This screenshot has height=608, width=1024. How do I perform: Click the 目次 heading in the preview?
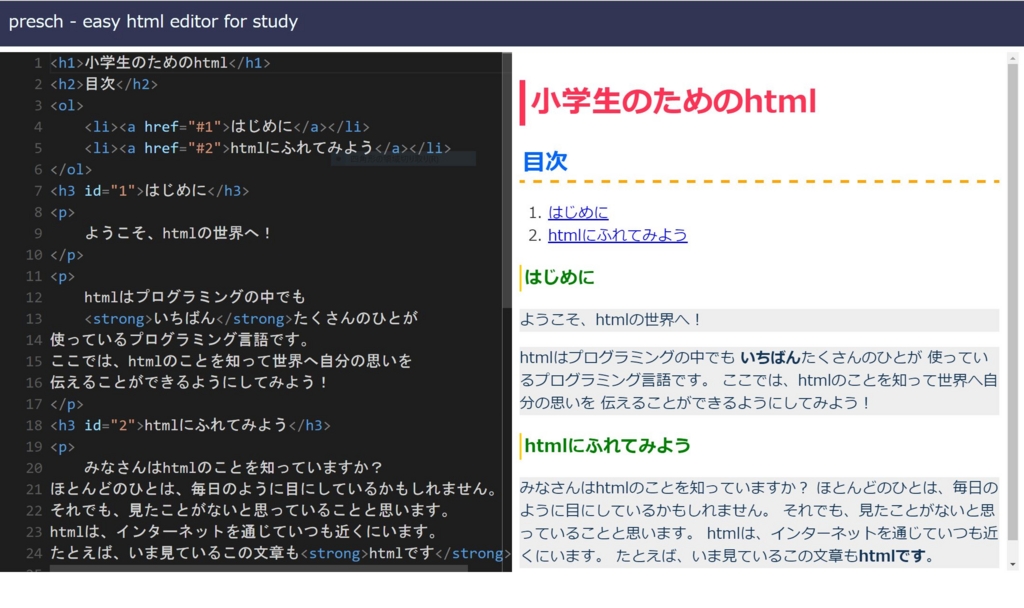545,161
